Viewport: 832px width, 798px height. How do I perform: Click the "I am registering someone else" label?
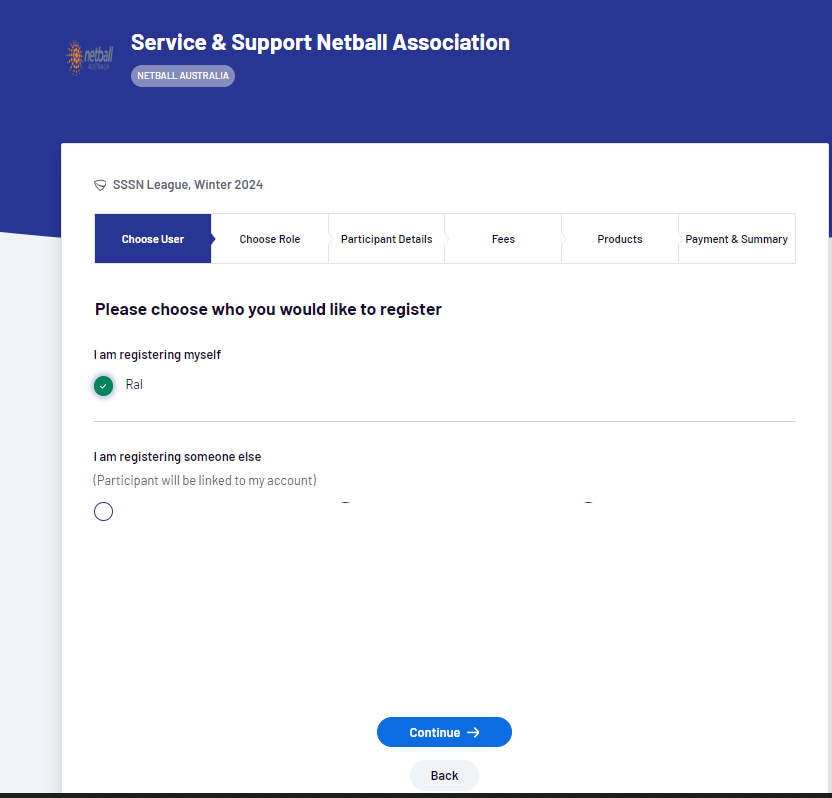[177, 457]
